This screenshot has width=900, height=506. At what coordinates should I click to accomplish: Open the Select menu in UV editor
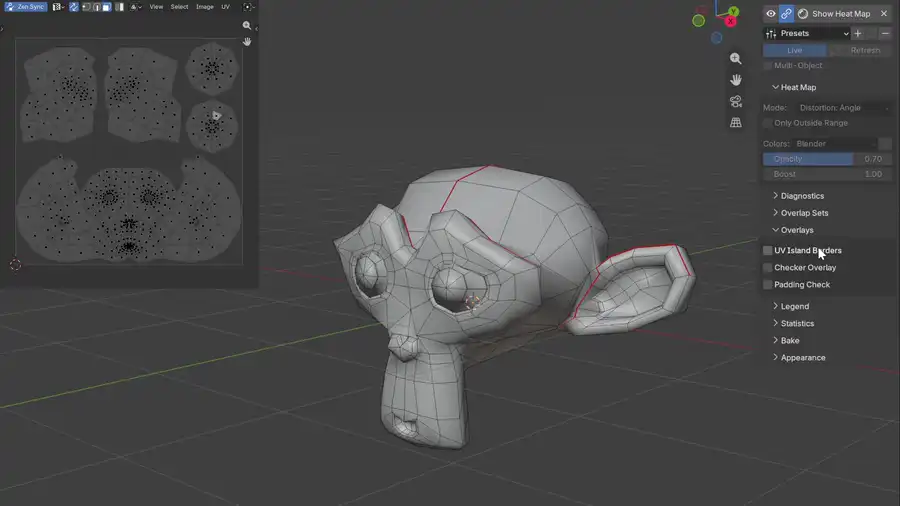click(179, 7)
